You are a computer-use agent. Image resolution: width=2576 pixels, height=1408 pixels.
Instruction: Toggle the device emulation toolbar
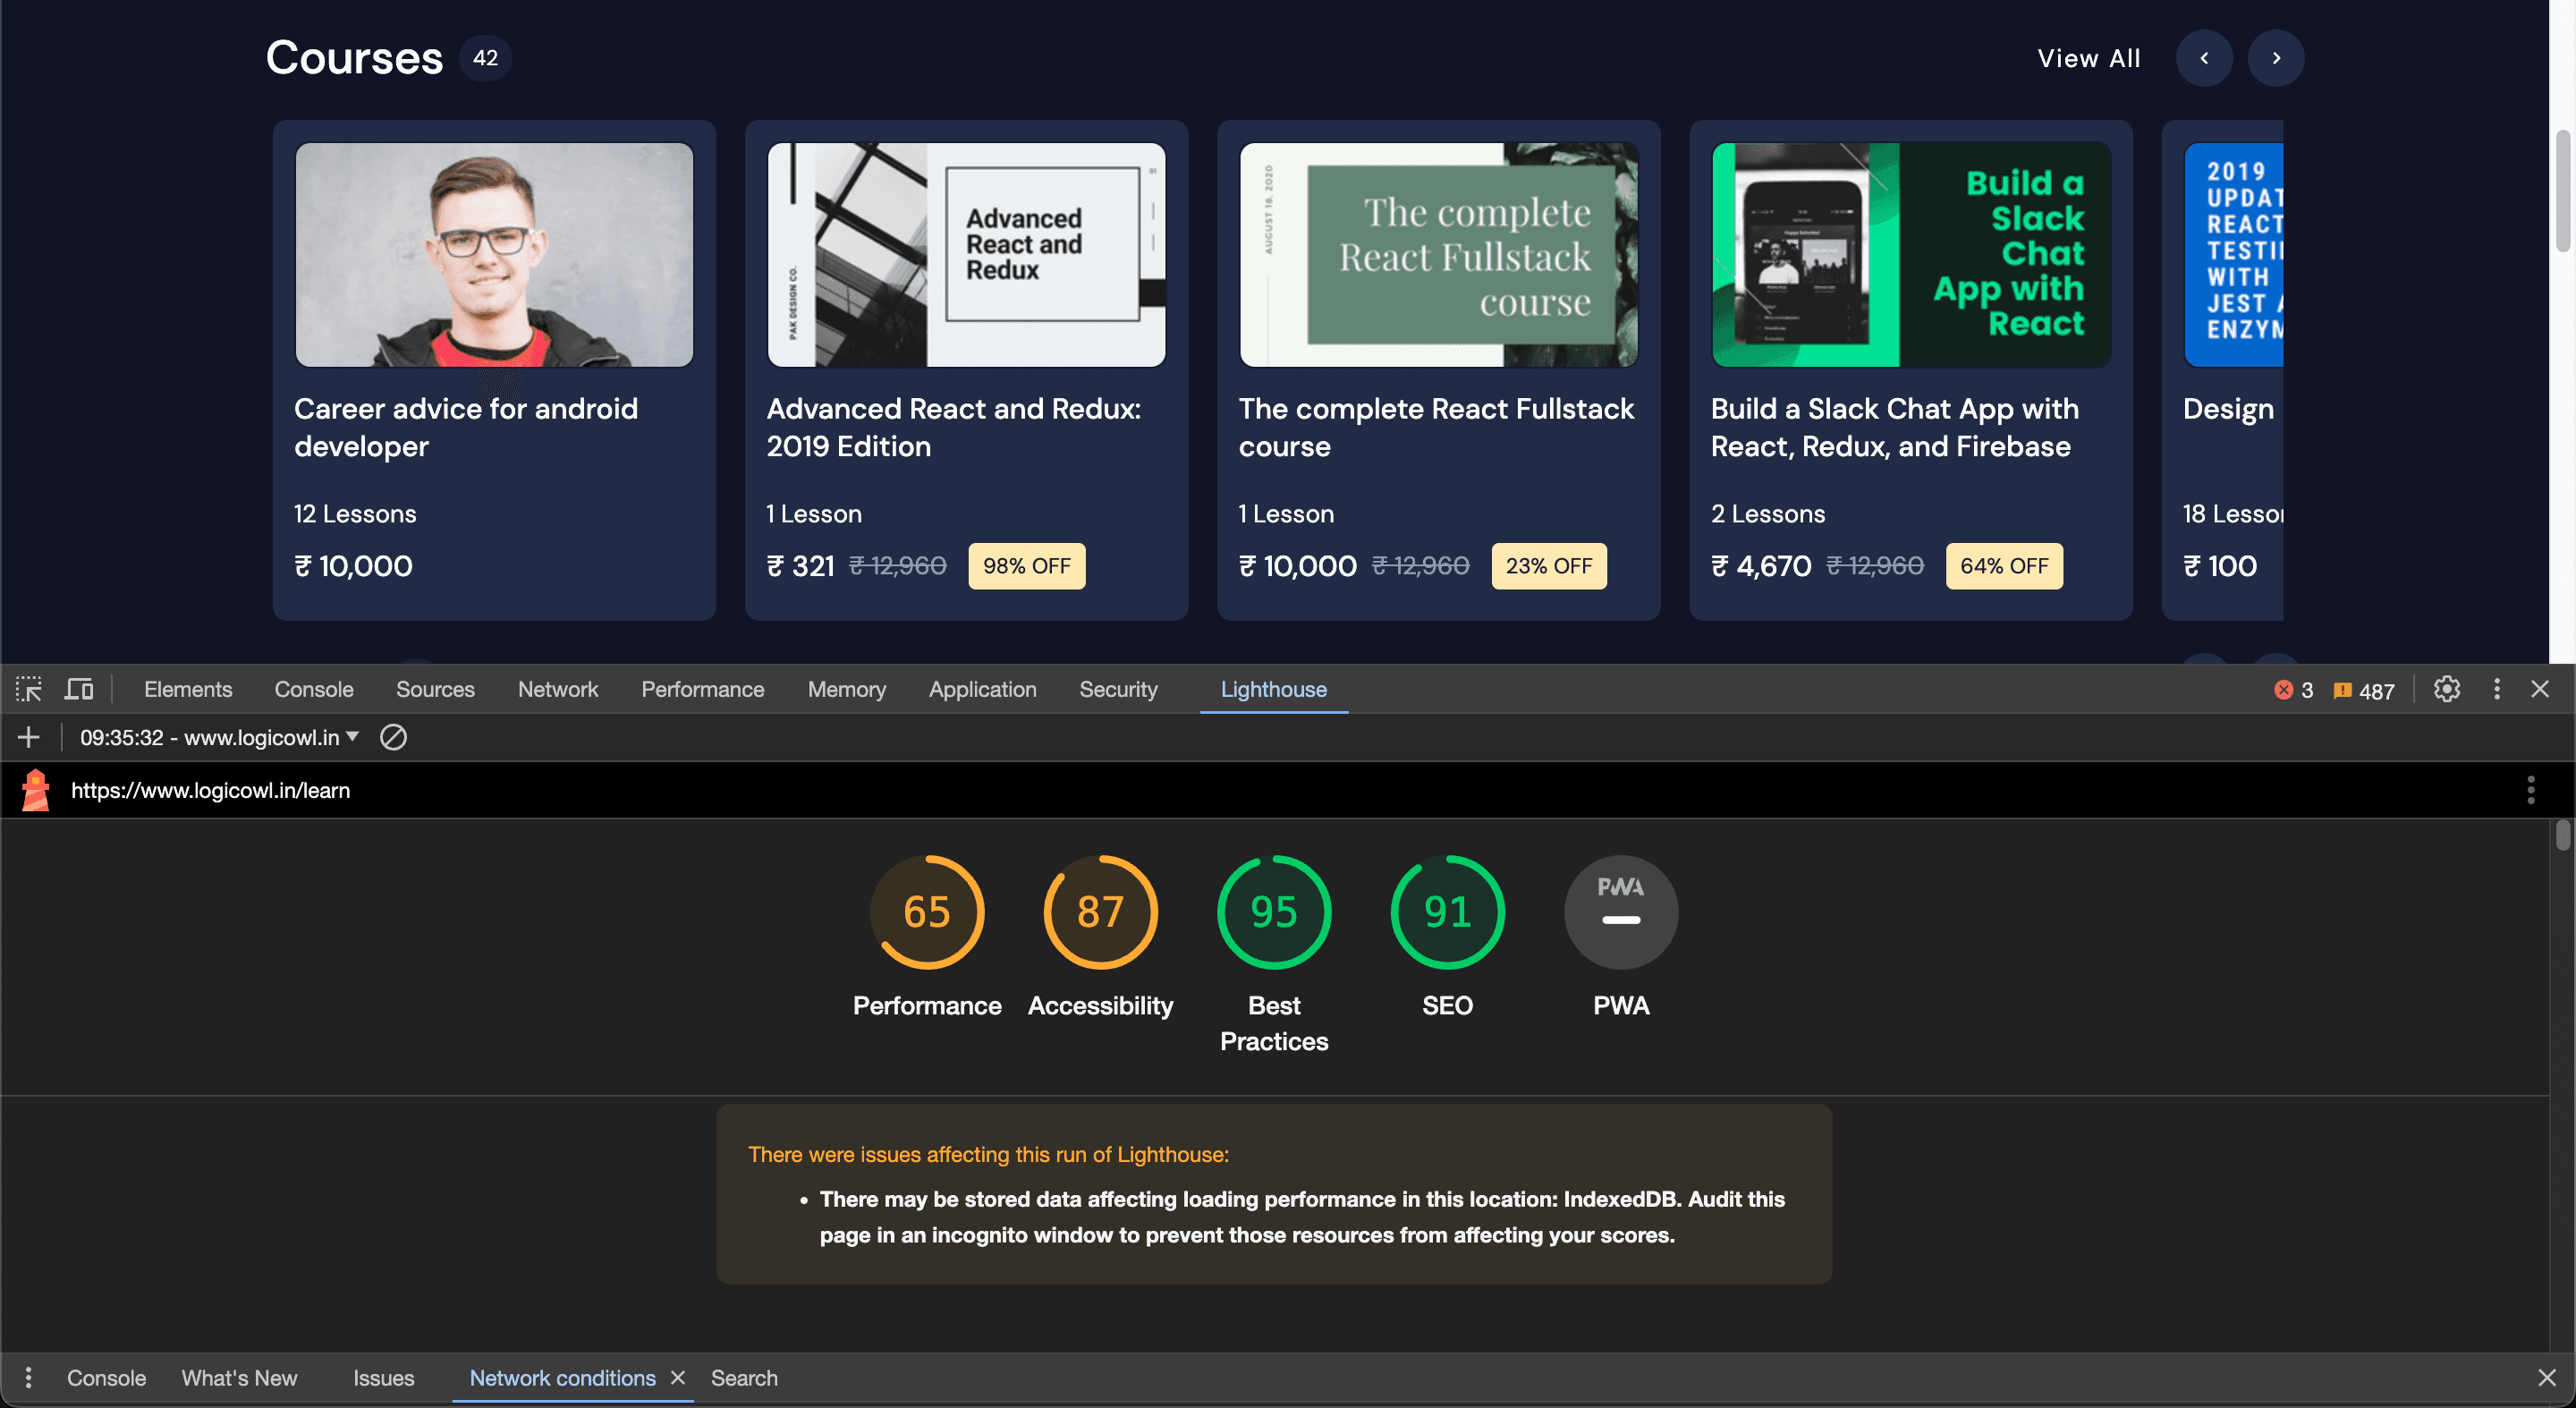[x=78, y=689]
